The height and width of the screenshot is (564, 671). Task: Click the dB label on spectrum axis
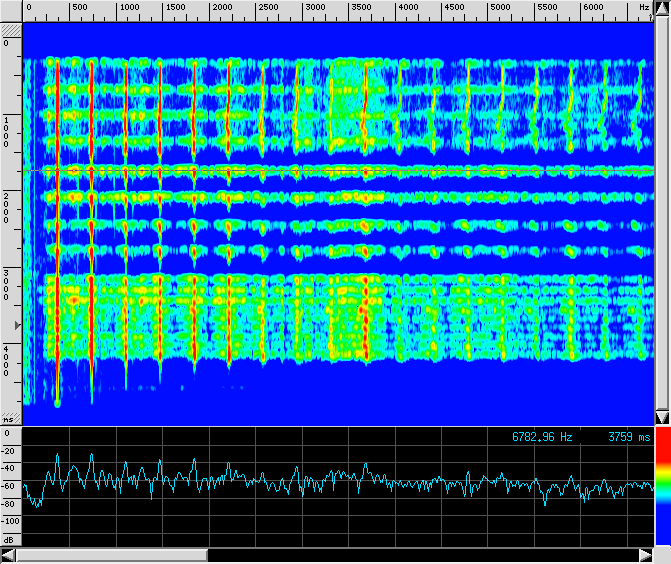[10, 539]
